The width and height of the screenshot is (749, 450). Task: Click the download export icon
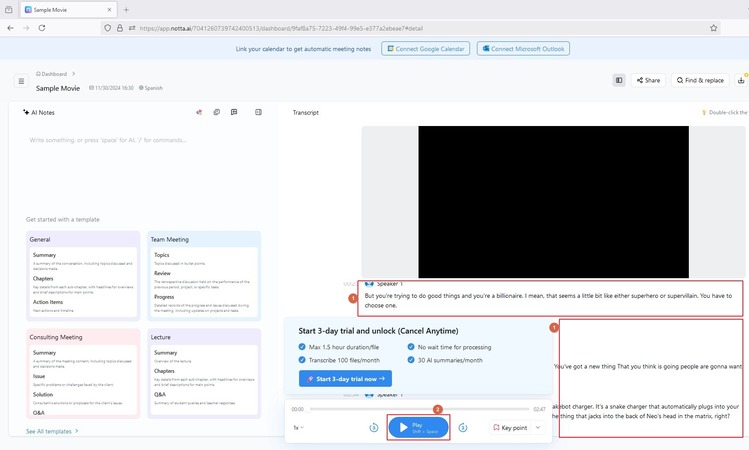click(741, 80)
